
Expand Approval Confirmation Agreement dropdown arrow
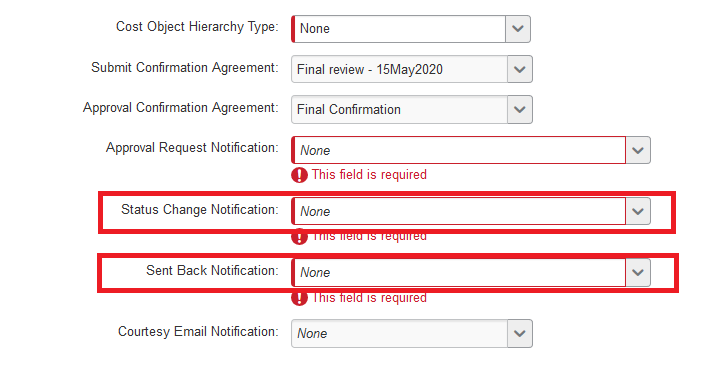tap(520, 109)
